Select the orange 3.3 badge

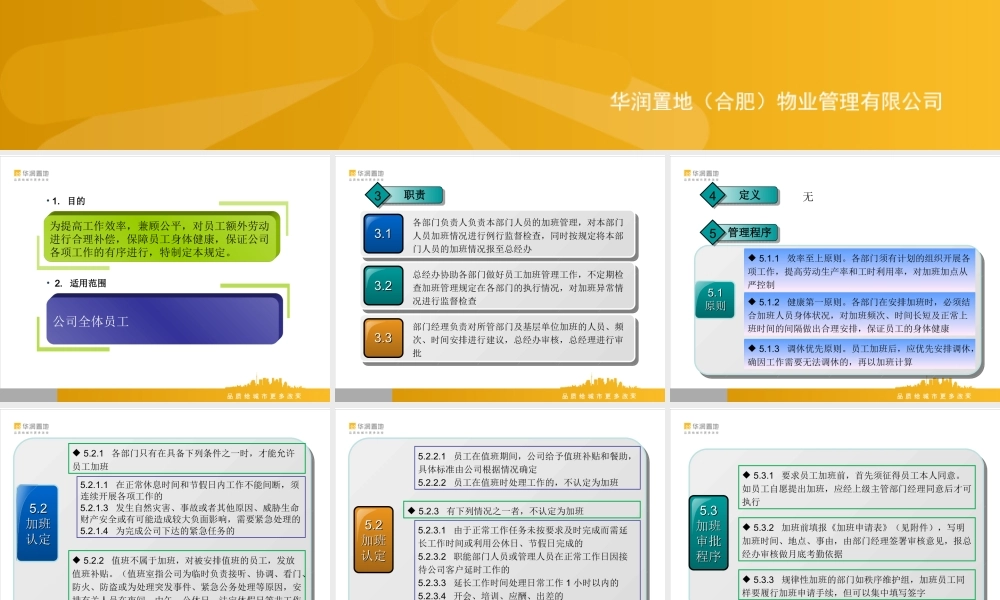point(383,338)
